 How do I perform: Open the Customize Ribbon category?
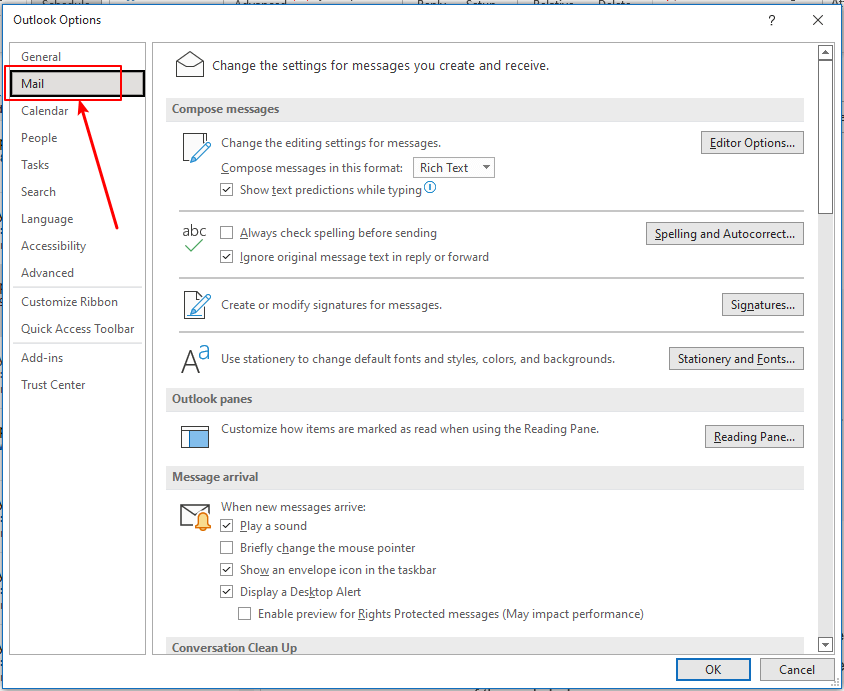click(78, 302)
